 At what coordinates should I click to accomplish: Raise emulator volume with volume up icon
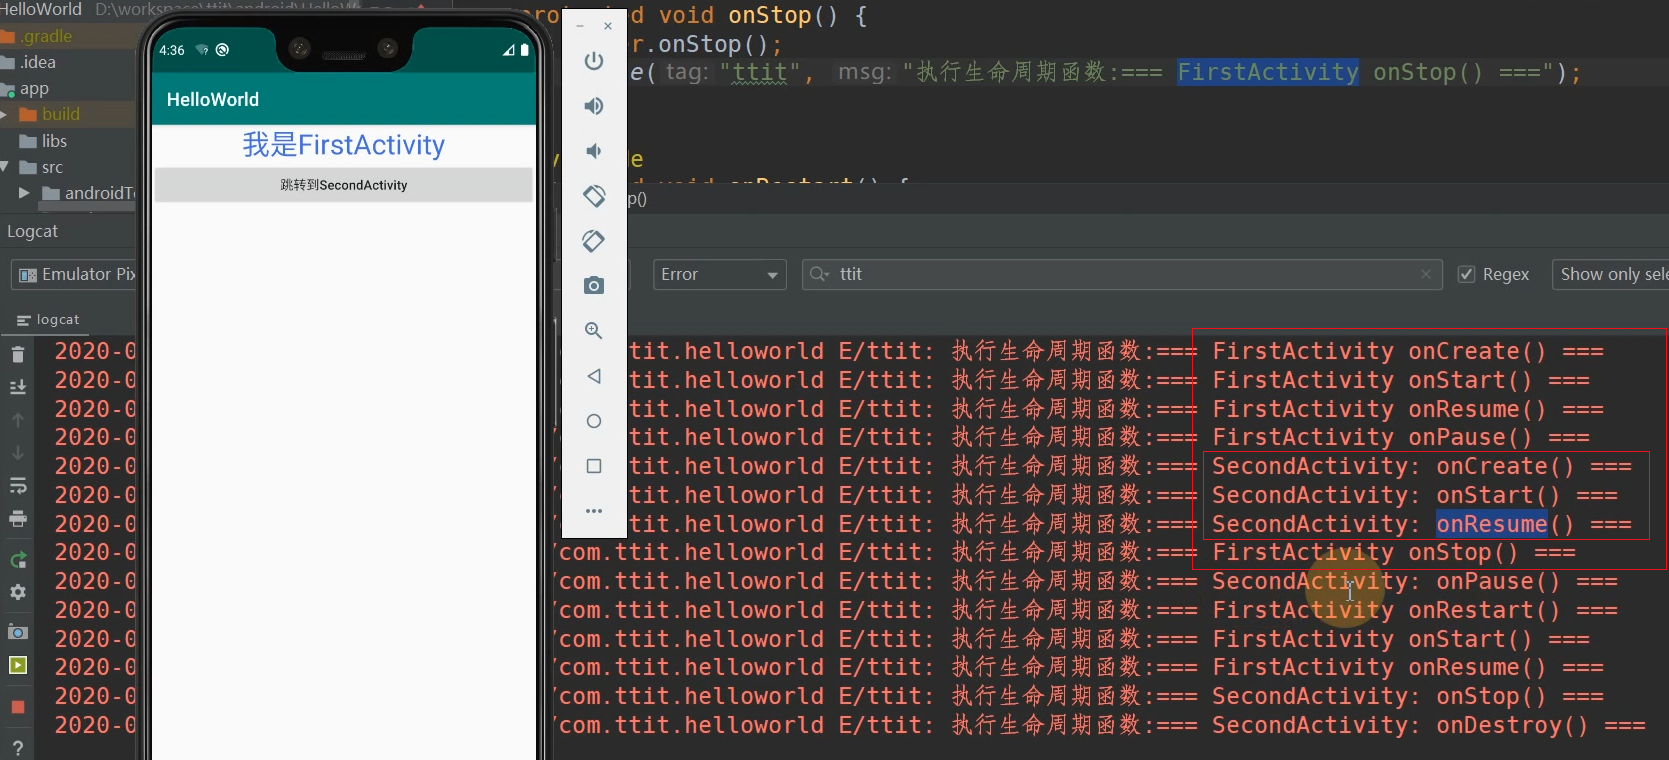tap(594, 106)
